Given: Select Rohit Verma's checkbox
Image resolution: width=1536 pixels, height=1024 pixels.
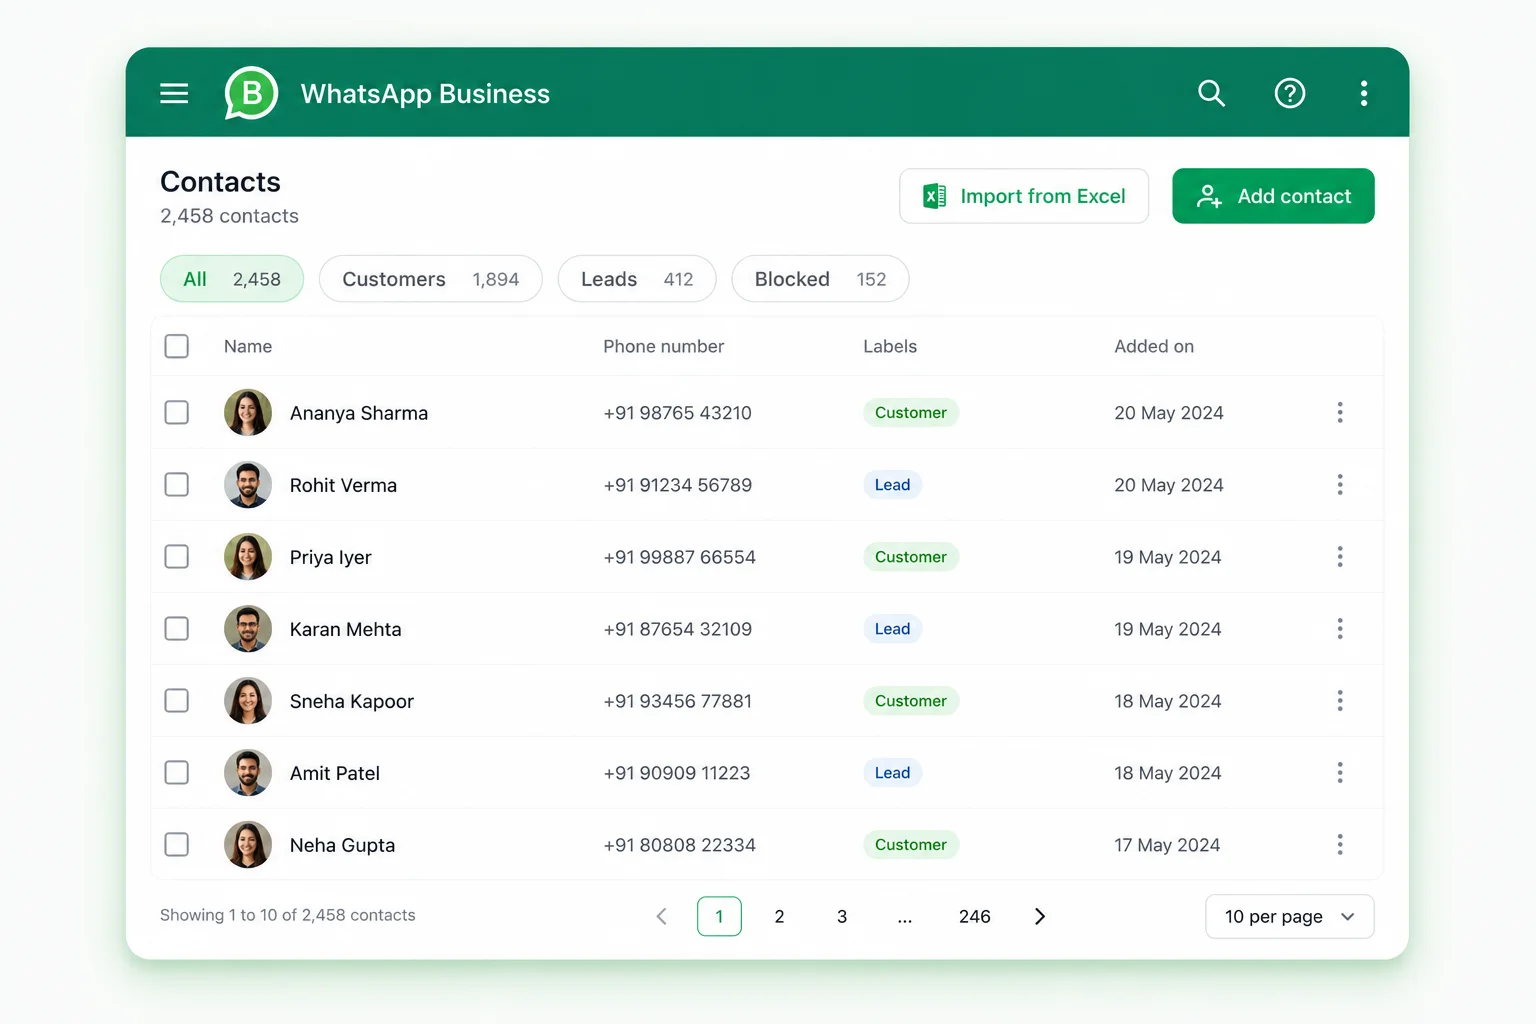Looking at the screenshot, I should (x=177, y=485).
